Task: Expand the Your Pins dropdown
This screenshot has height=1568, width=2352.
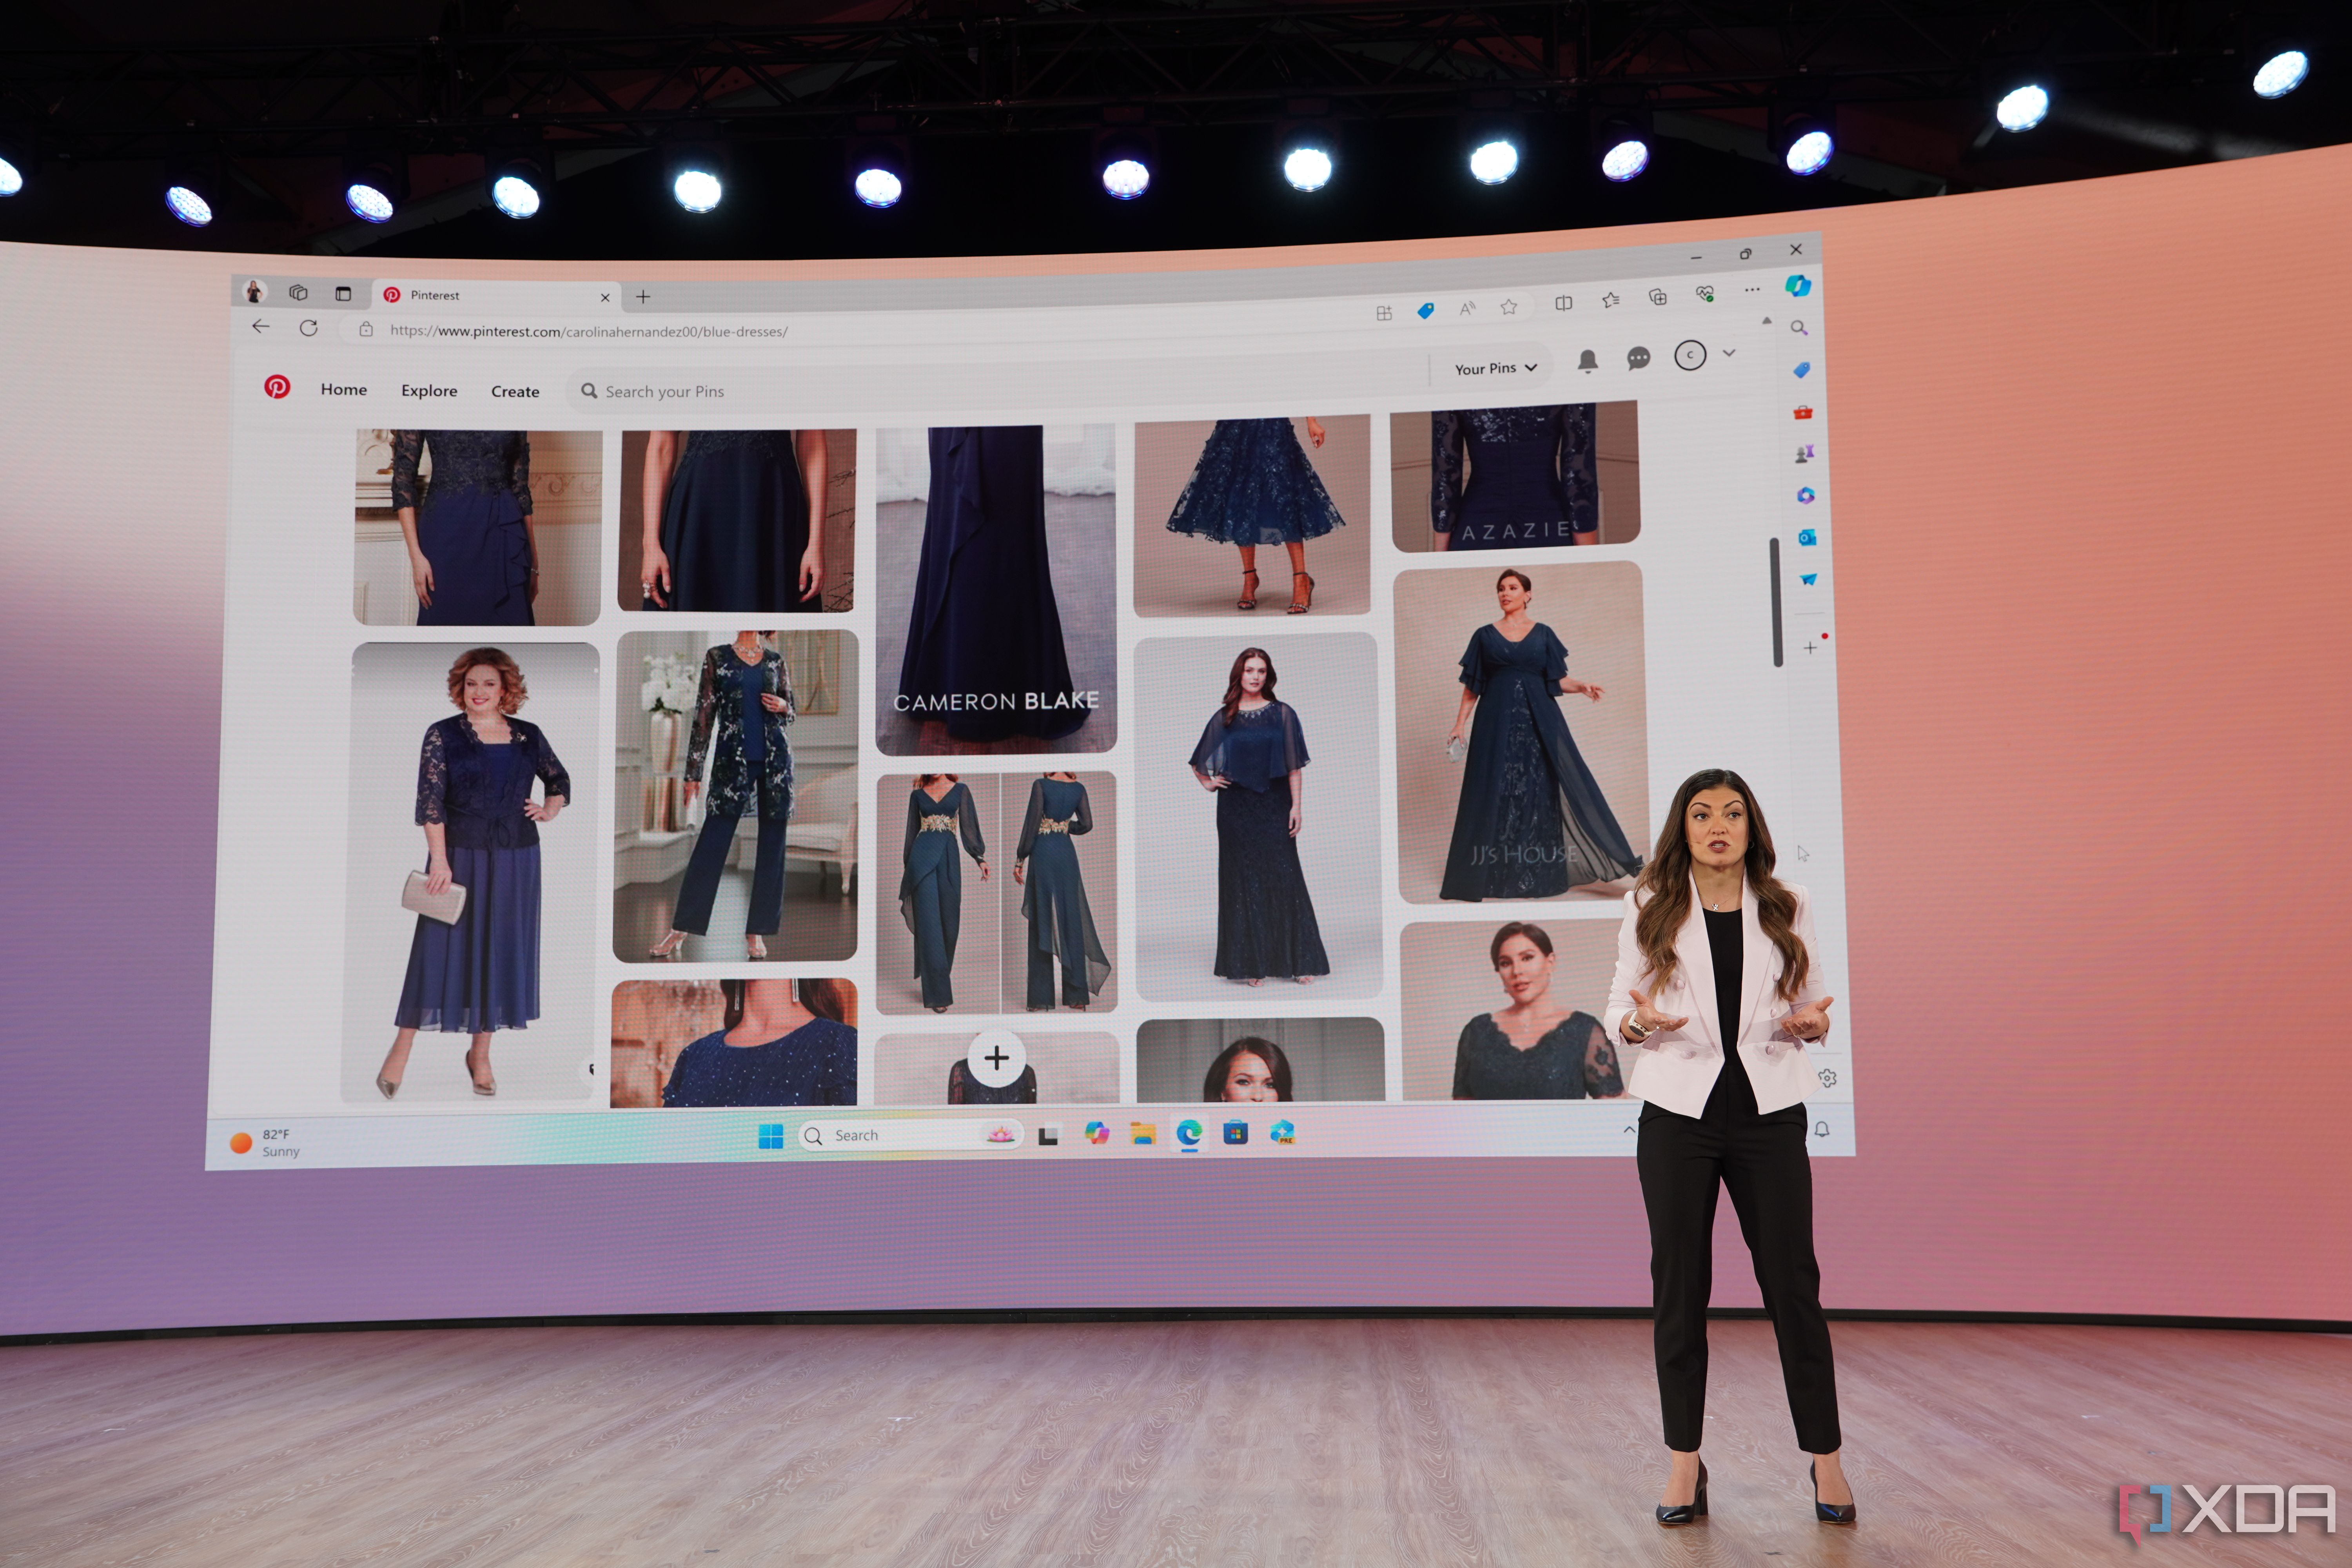Action: [1496, 368]
